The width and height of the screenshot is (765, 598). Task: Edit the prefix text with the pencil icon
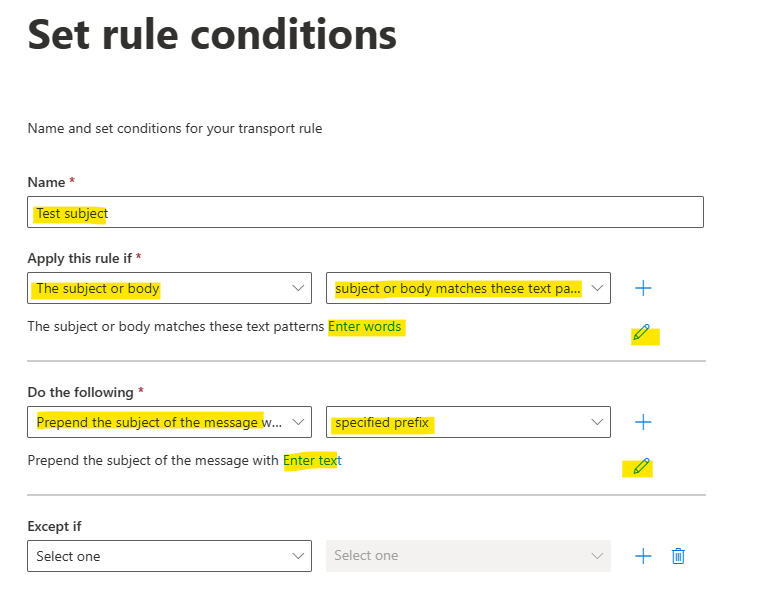click(x=642, y=467)
